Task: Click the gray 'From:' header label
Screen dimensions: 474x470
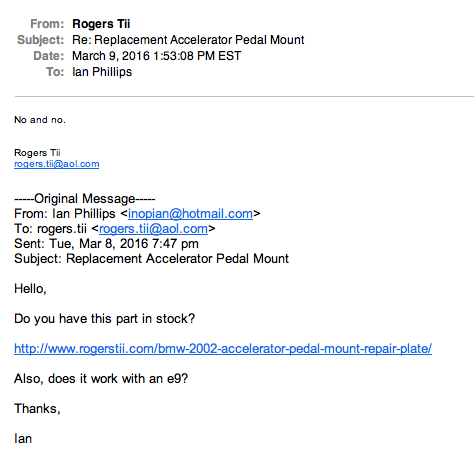Action: (x=47, y=24)
